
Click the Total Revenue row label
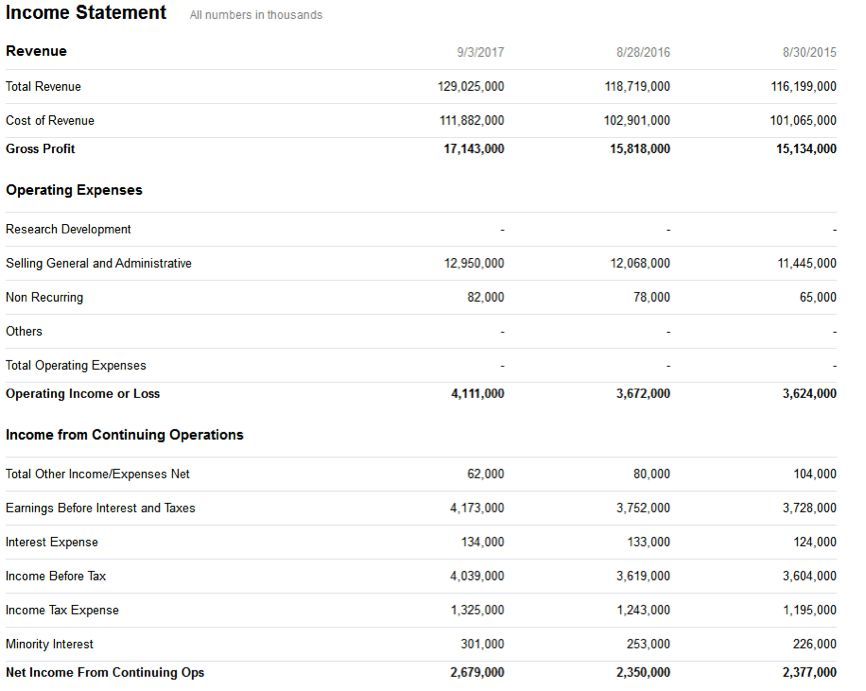point(43,86)
